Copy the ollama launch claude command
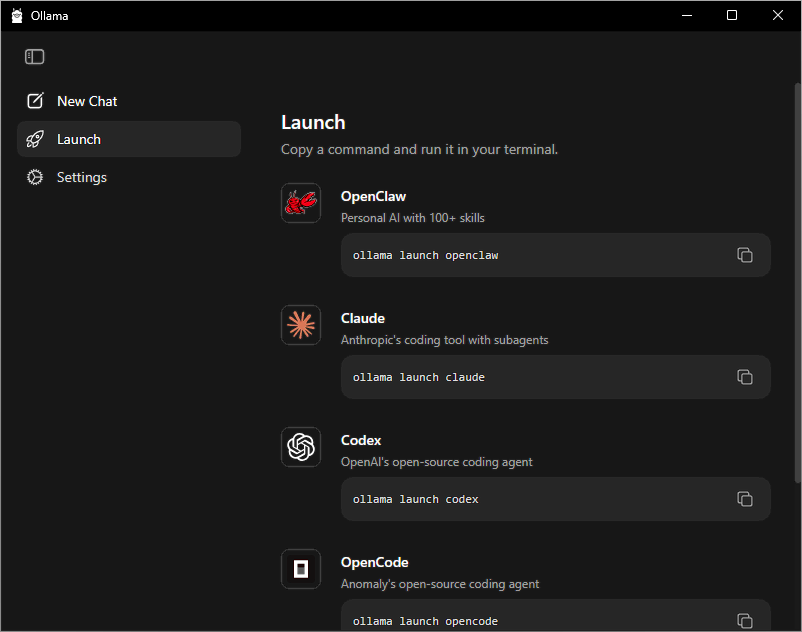Image resolution: width=802 pixels, height=632 pixels. 745,377
